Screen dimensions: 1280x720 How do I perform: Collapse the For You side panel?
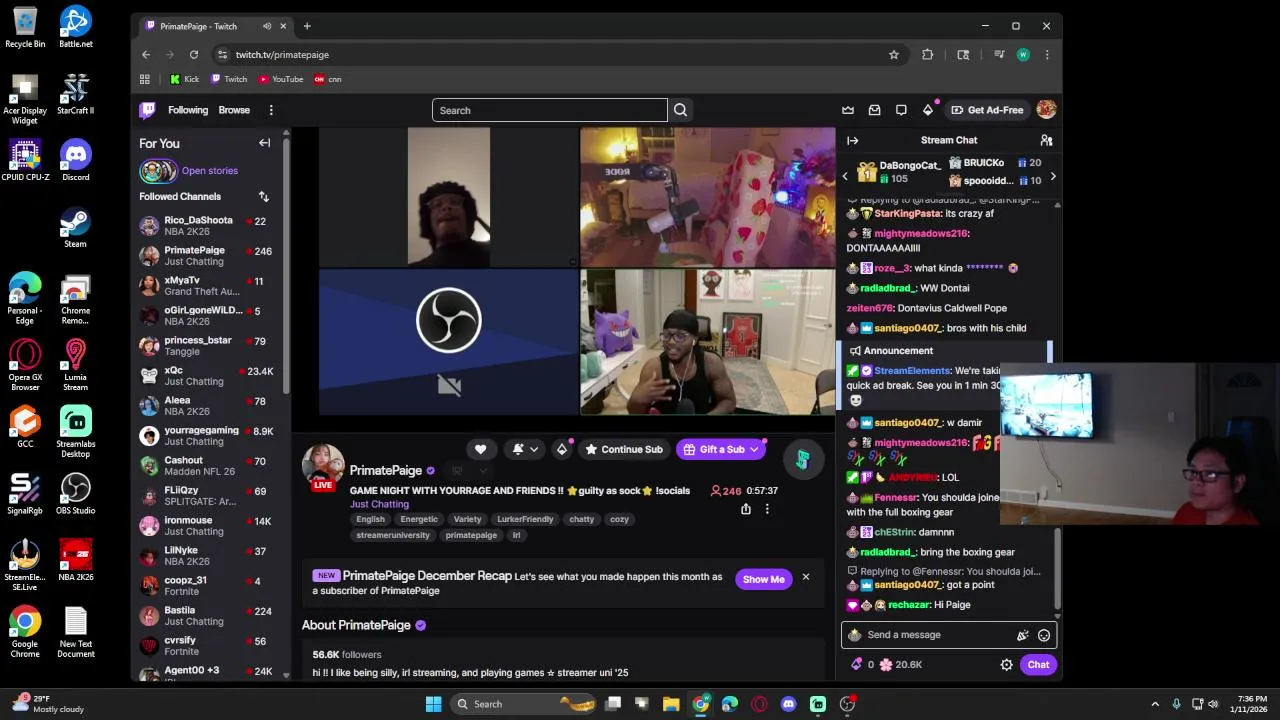coord(264,143)
